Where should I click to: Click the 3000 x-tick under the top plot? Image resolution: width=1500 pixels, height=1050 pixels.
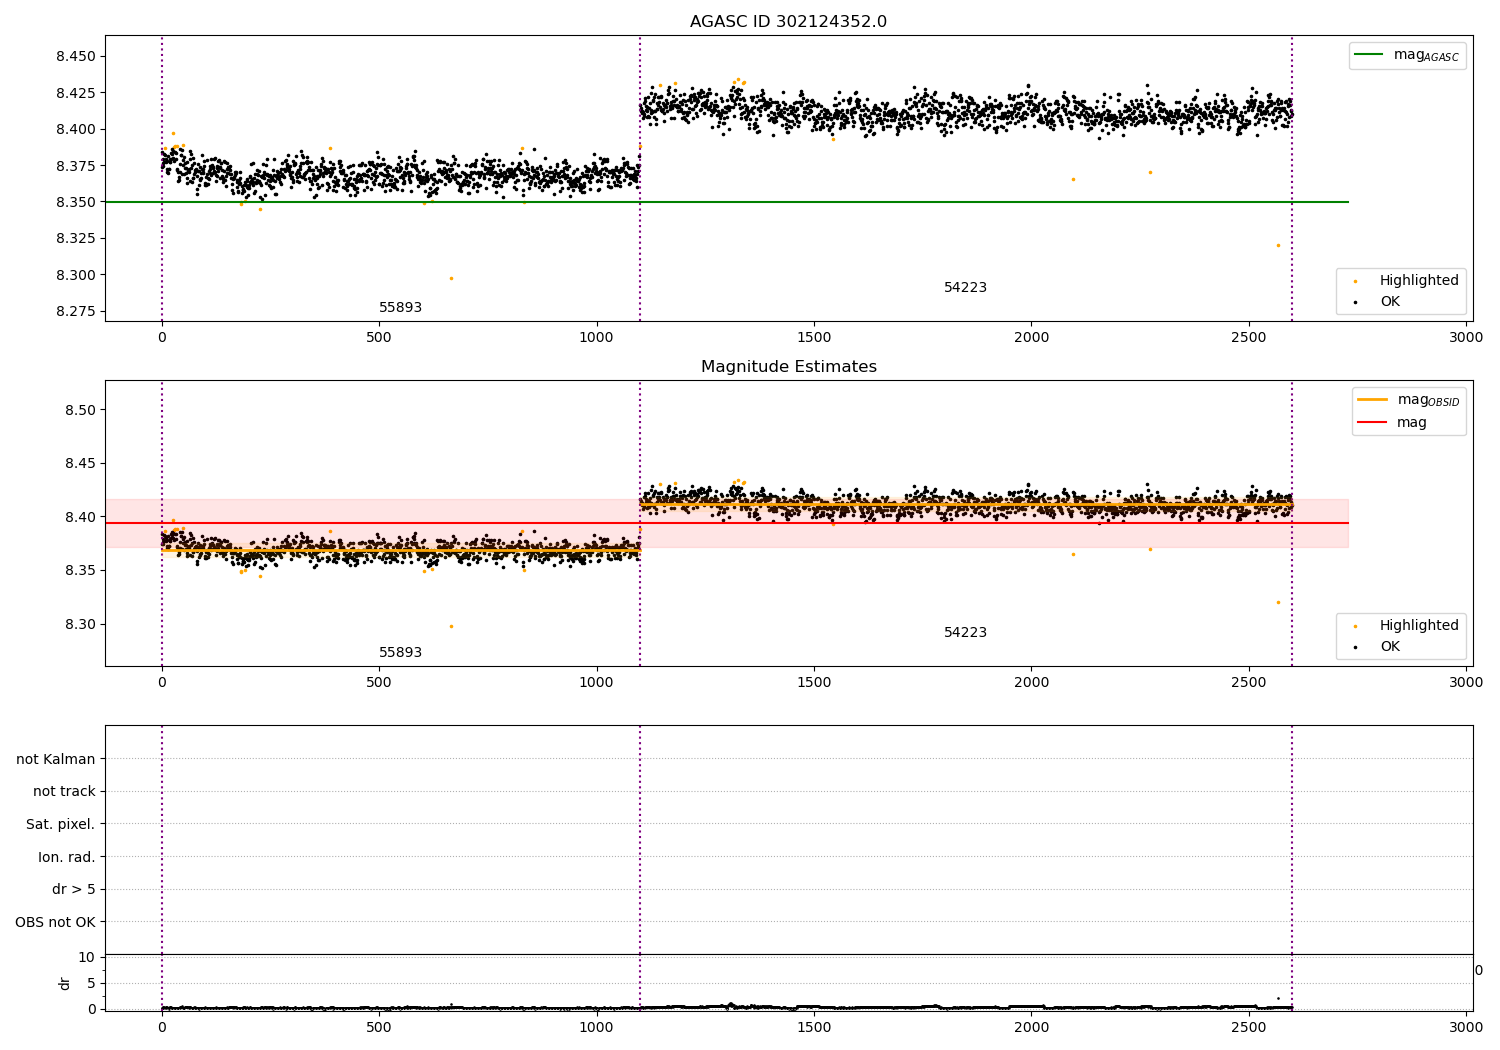tap(1466, 338)
